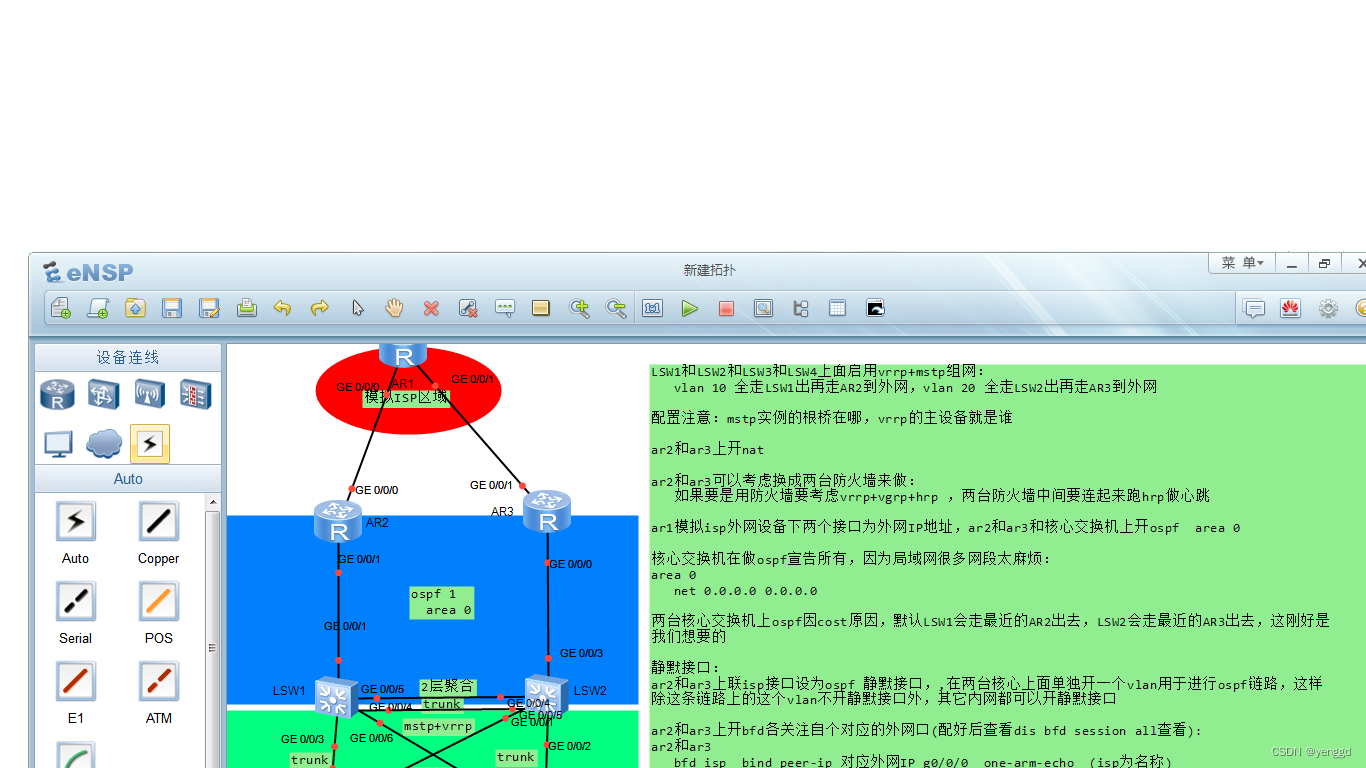Select the hand pan tool

point(394,308)
